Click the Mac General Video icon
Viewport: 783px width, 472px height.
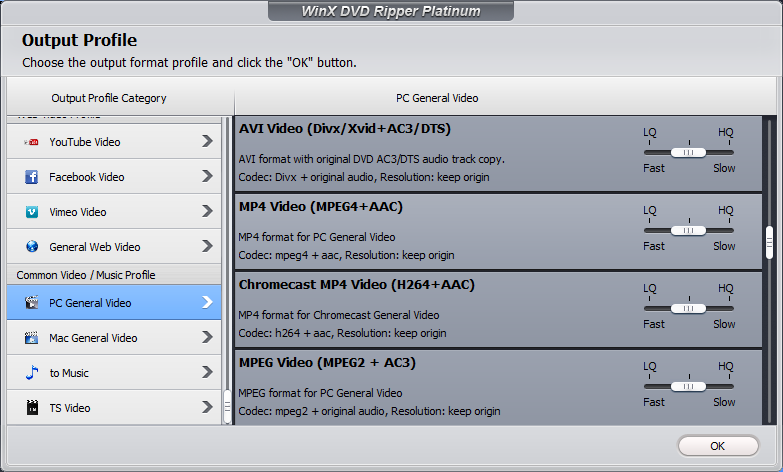32,338
